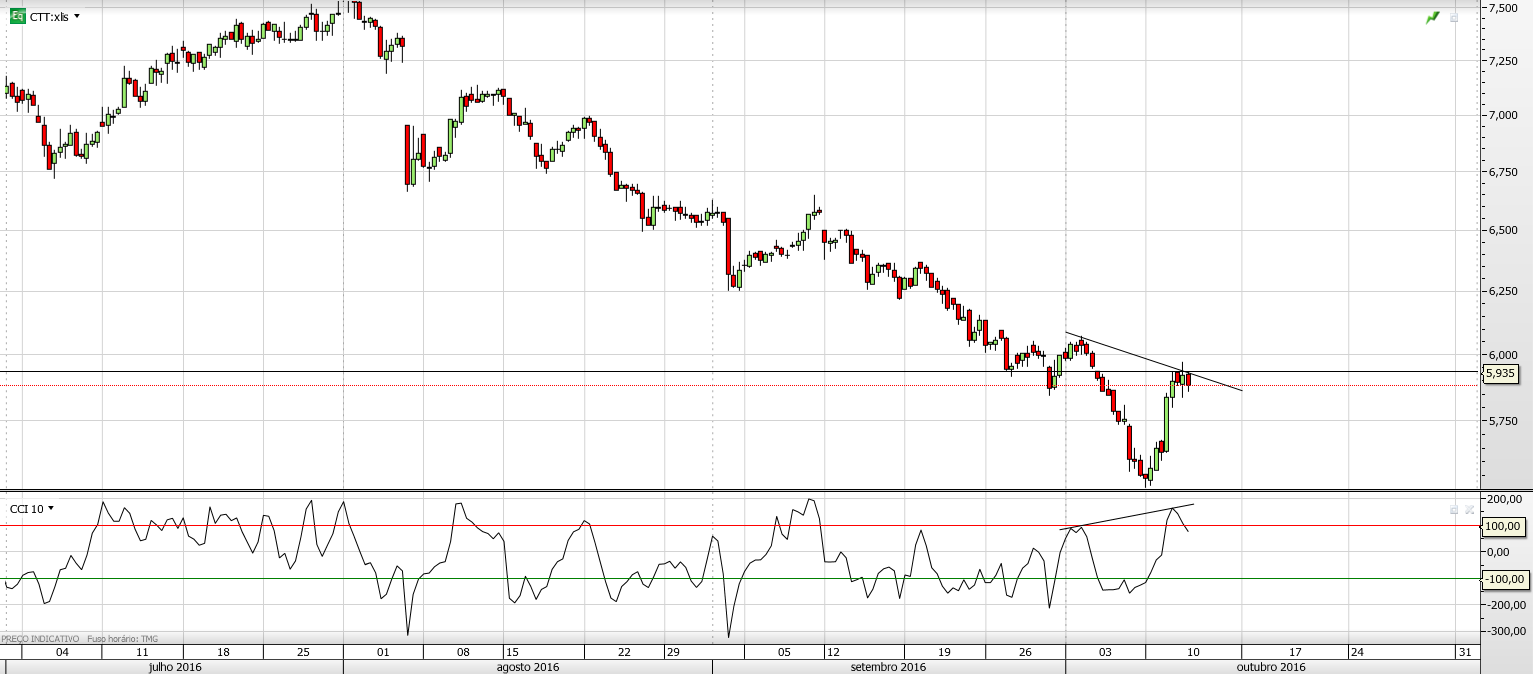Select the 100,00 CCI level label
The width and height of the screenshot is (1533, 674).
click(x=1501, y=526)
